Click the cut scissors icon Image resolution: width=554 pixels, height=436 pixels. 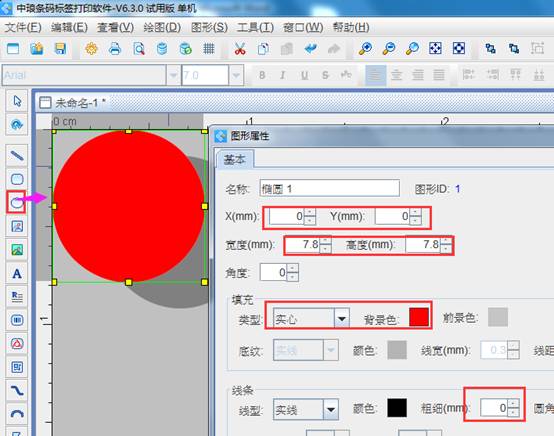pyautogui.click(x=240, y=49)
